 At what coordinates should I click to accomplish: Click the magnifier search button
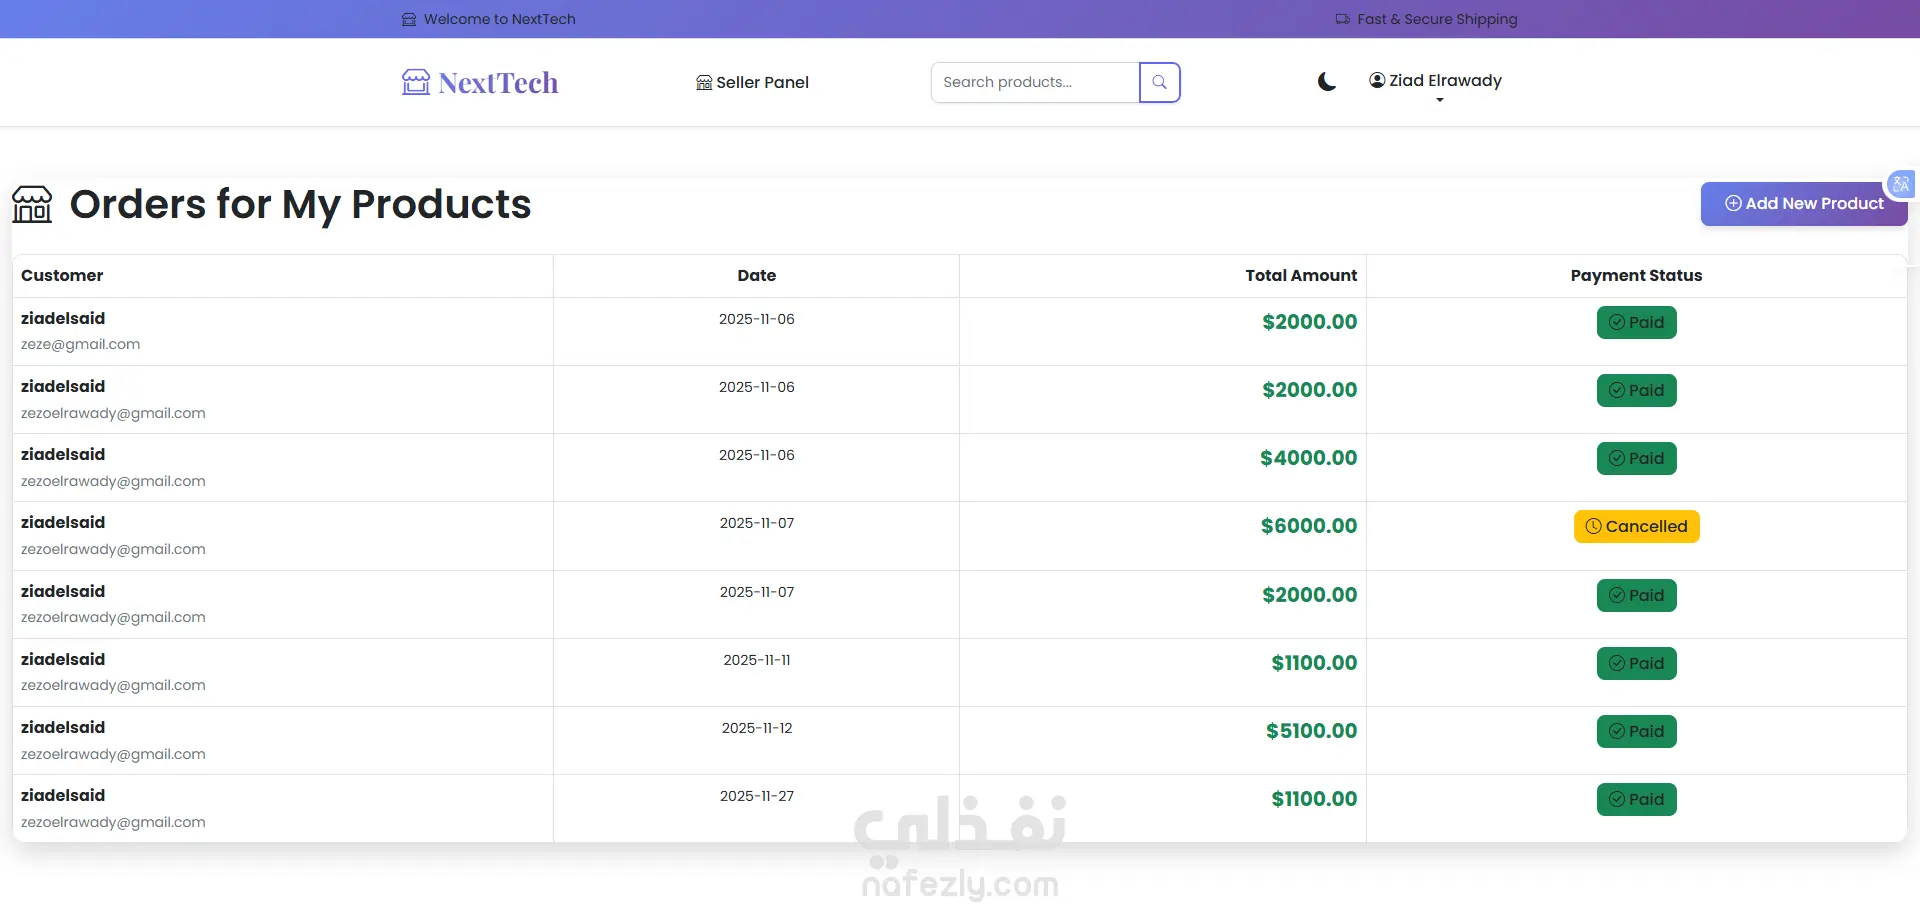1159,82
